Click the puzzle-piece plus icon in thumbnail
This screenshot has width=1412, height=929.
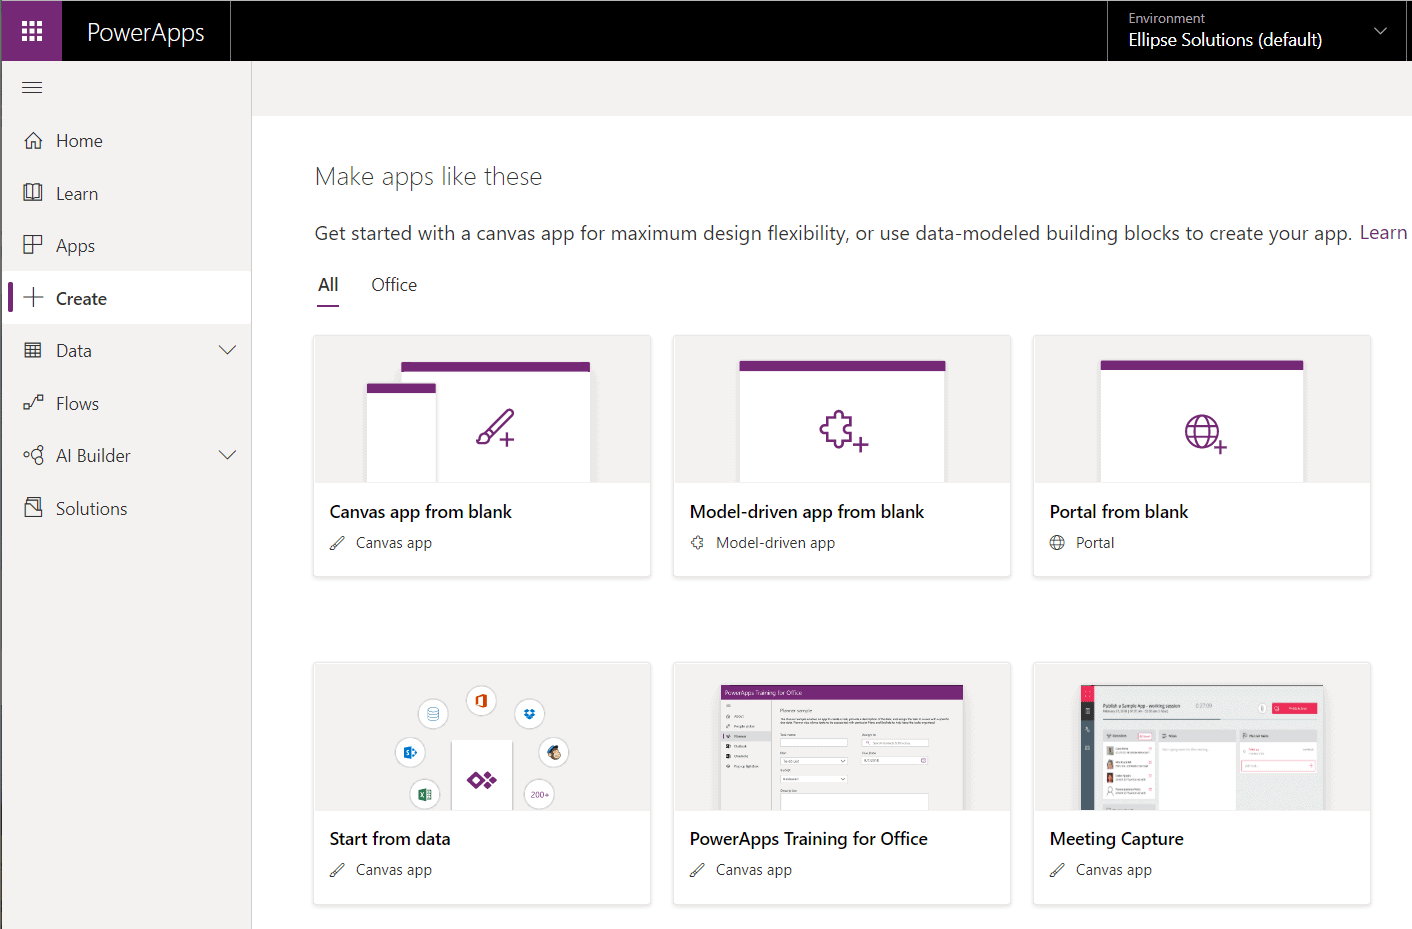(x=843, y=431)
